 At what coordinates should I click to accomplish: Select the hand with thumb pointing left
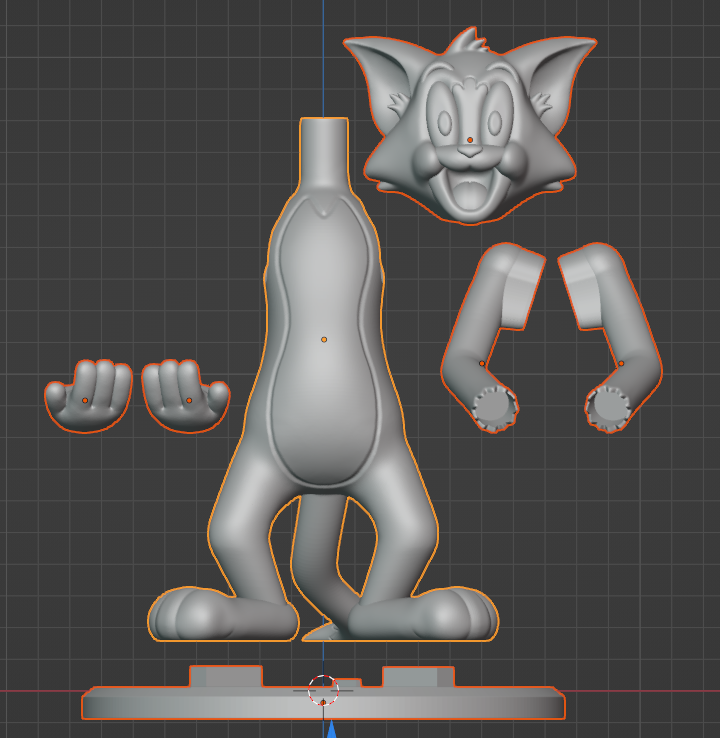coord(88,396)
